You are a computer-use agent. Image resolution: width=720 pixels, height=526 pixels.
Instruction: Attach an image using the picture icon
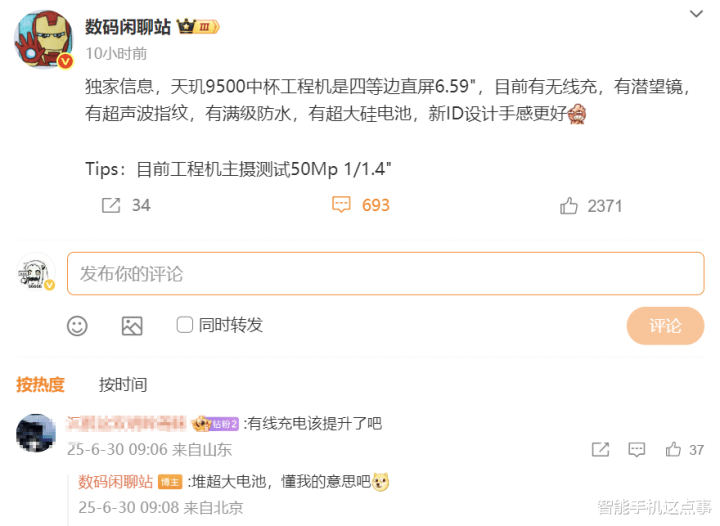(132, 326)
